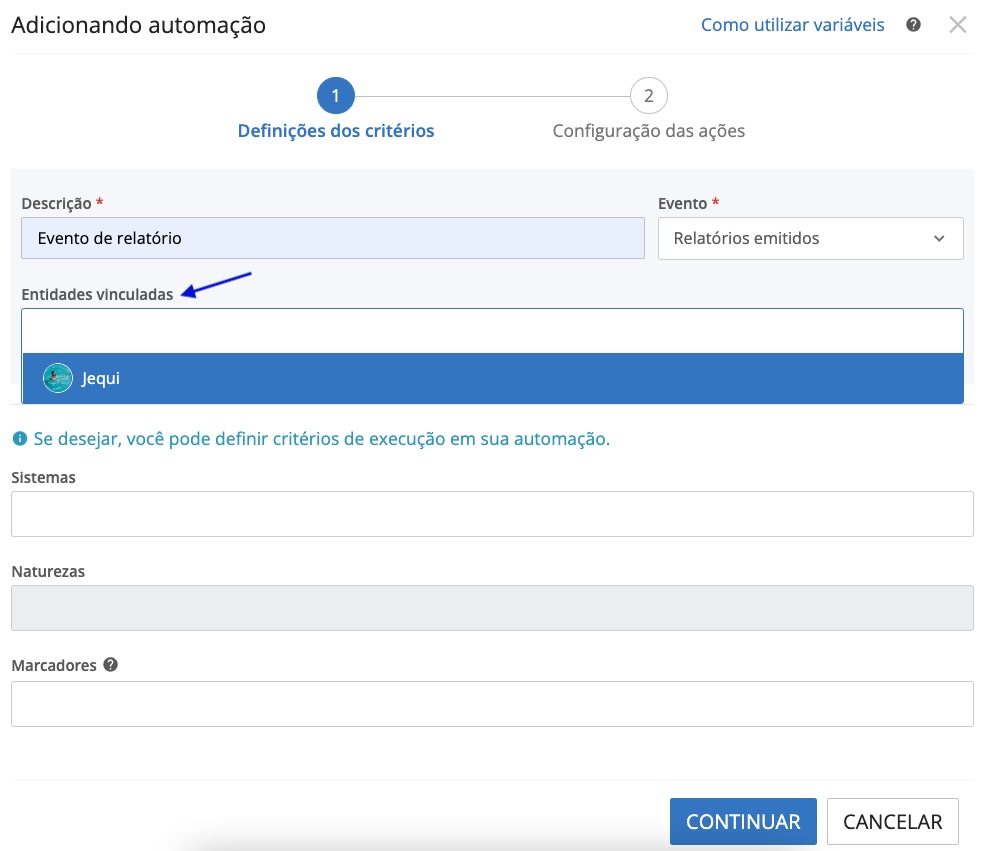Click the Jequi entity avatar icon
987x851 pixels.
57,378
